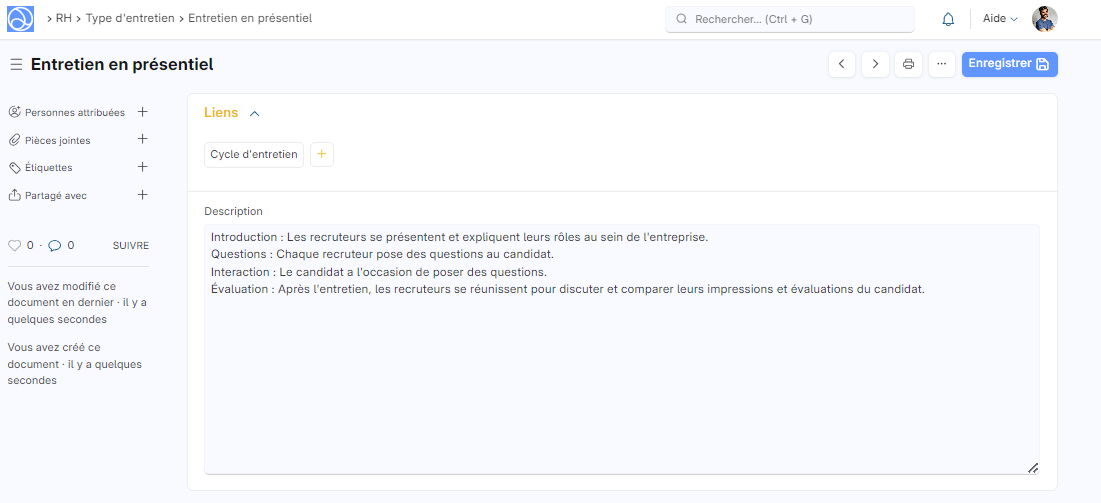Go to next document arrow

(875, 64)
